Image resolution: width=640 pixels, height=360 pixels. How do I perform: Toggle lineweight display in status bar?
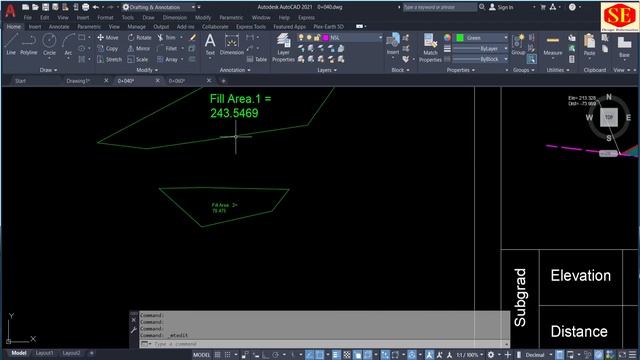(x=336, y=355)
